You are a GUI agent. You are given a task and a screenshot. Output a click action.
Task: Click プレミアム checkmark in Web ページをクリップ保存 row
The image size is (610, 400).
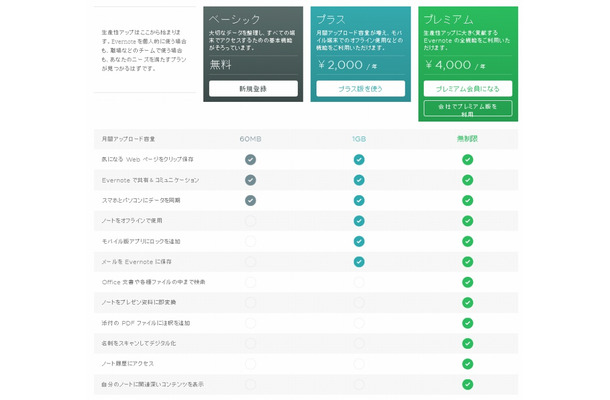pos(468,160)
